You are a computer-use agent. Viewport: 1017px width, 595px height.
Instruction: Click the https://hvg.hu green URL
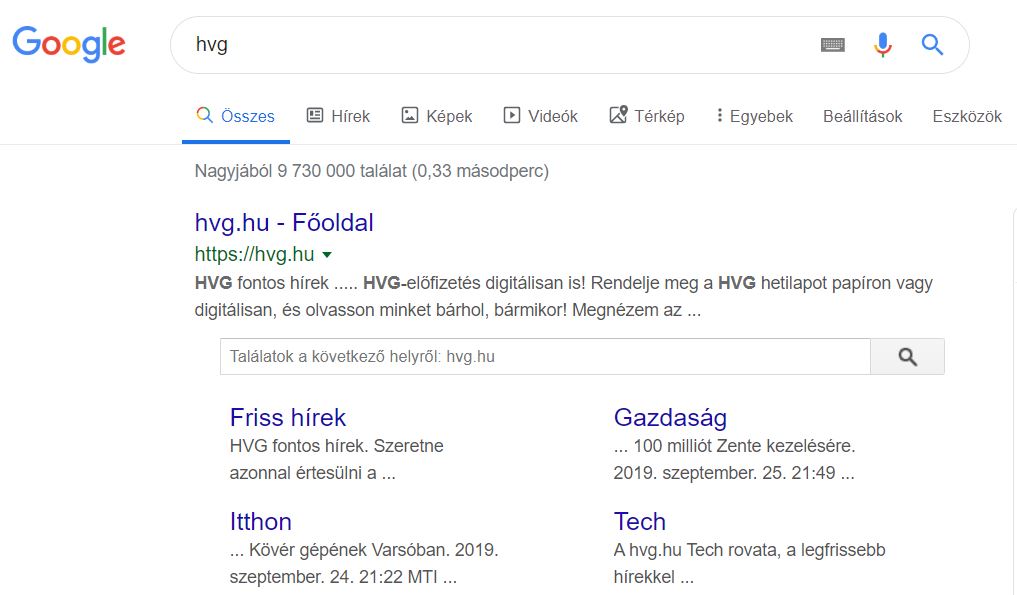coord(254,254)
